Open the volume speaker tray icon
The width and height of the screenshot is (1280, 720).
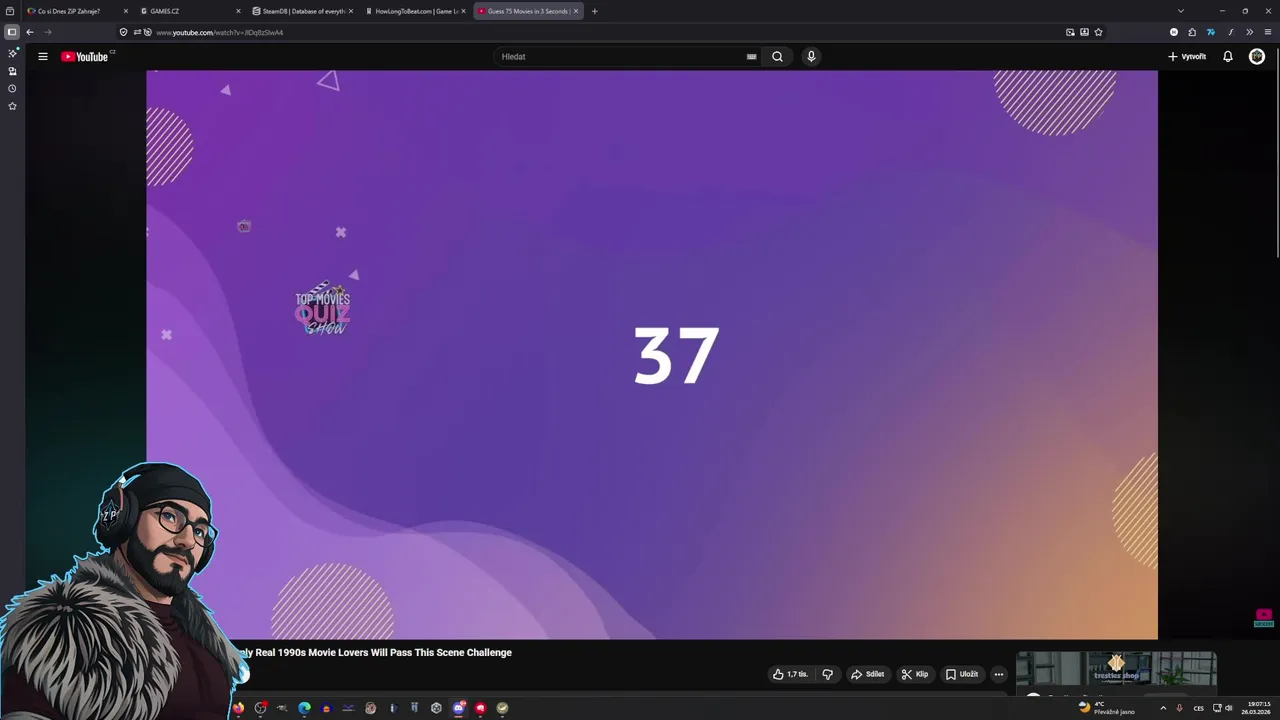(x=1229, y=708)
